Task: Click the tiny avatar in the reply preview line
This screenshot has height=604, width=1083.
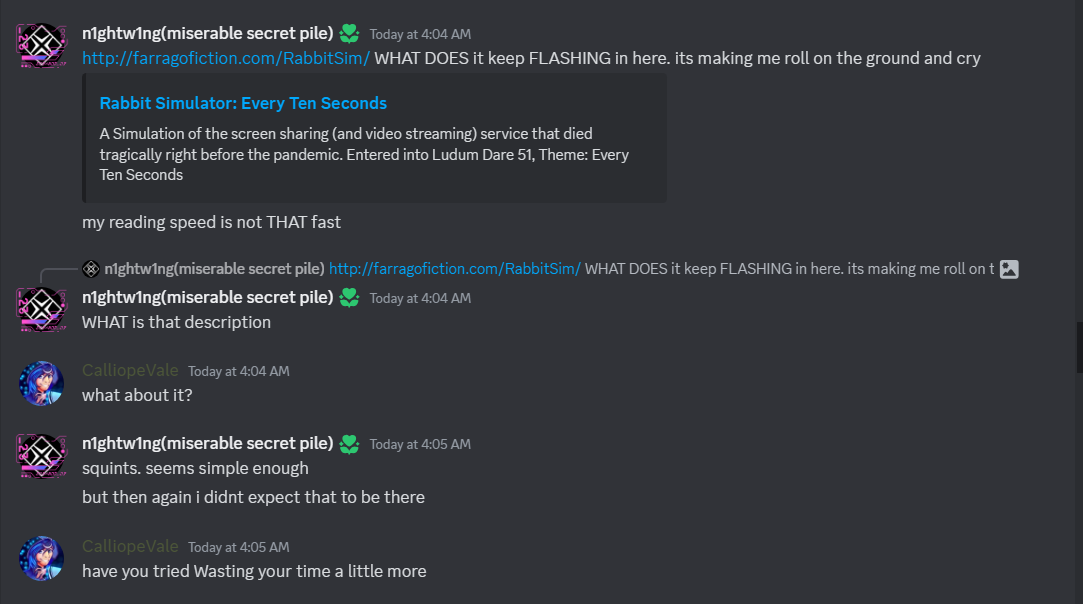Action: click(91, 268)
